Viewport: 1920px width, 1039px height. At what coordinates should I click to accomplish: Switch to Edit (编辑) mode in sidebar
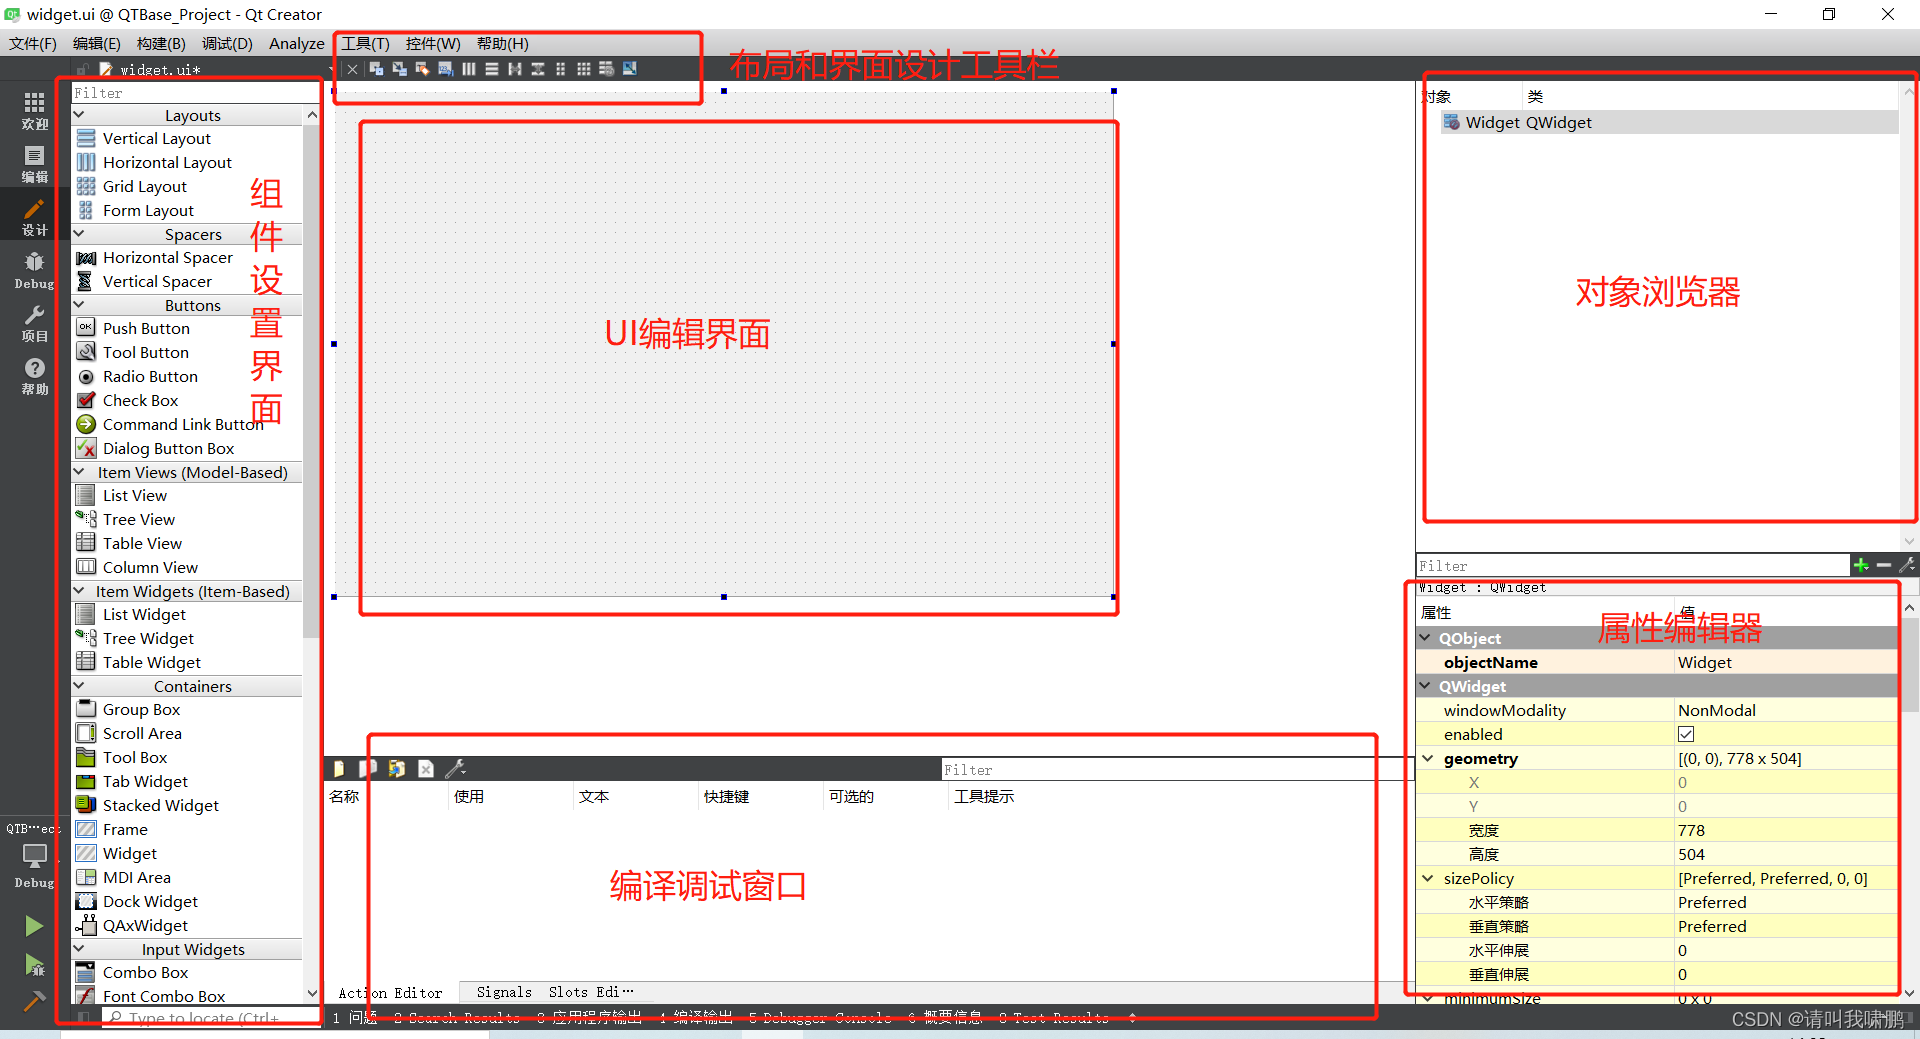click(x=34, y=164)
